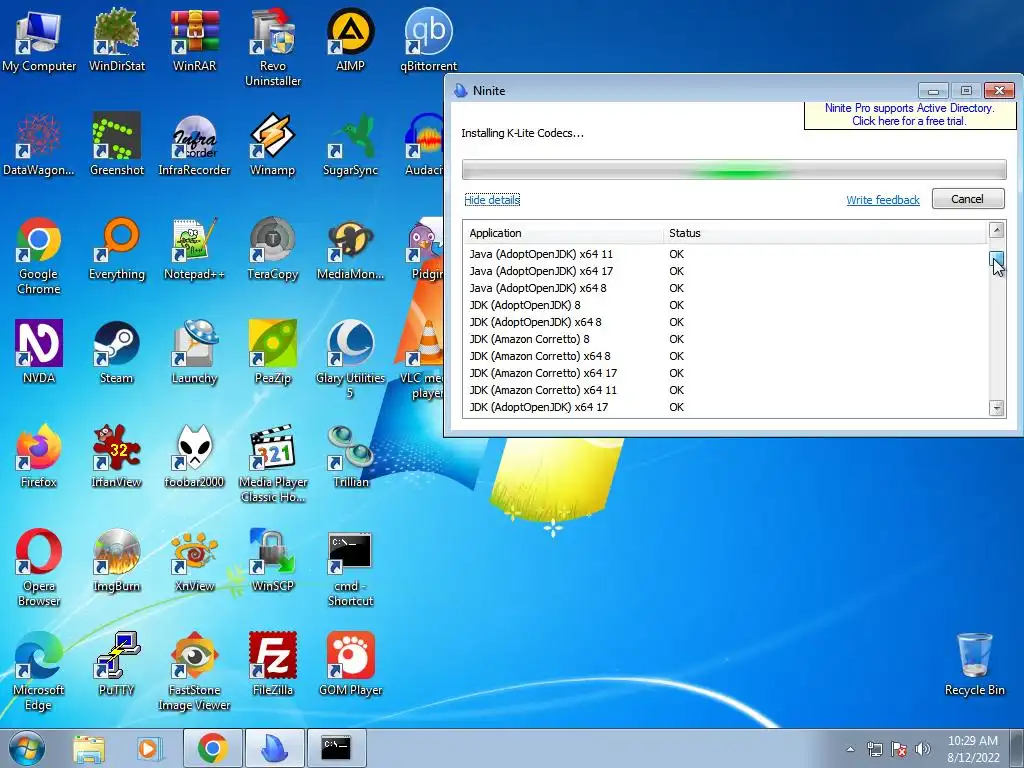Select the SugarSync desktop icon
This screenshot has width=1024, height=768.
tap(350, 145)
